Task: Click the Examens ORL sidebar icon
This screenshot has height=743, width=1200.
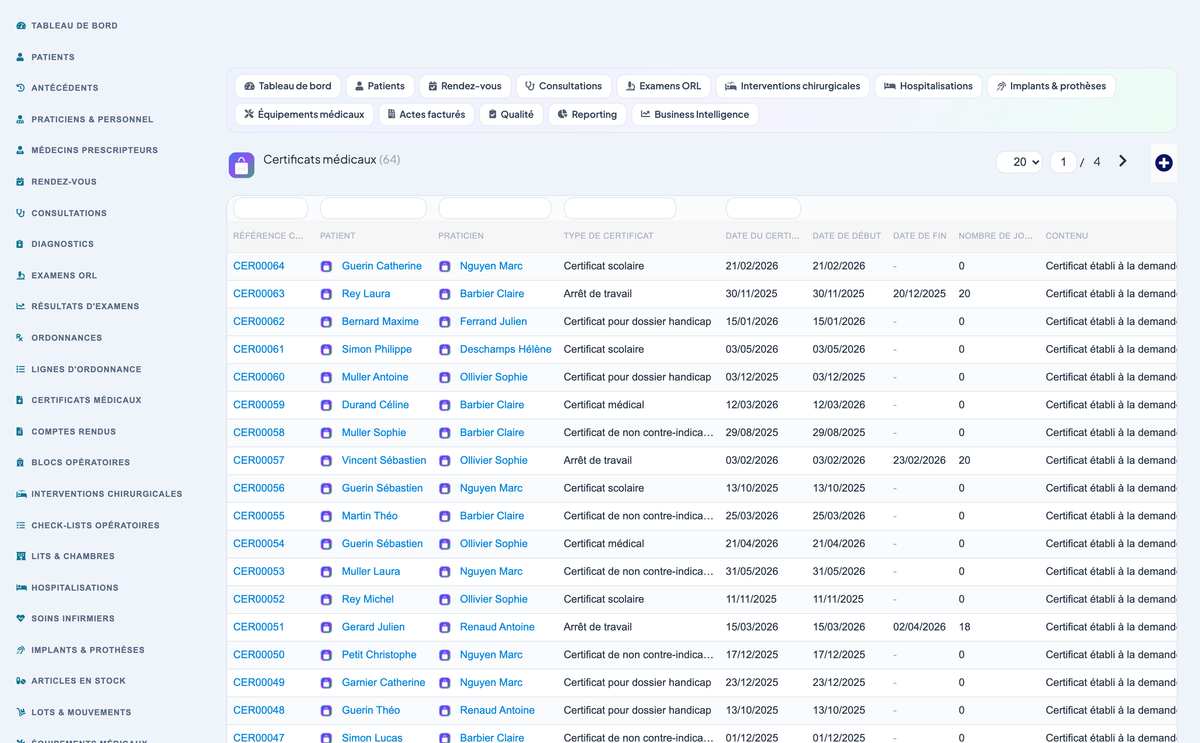Action: [x=21, y=275]
